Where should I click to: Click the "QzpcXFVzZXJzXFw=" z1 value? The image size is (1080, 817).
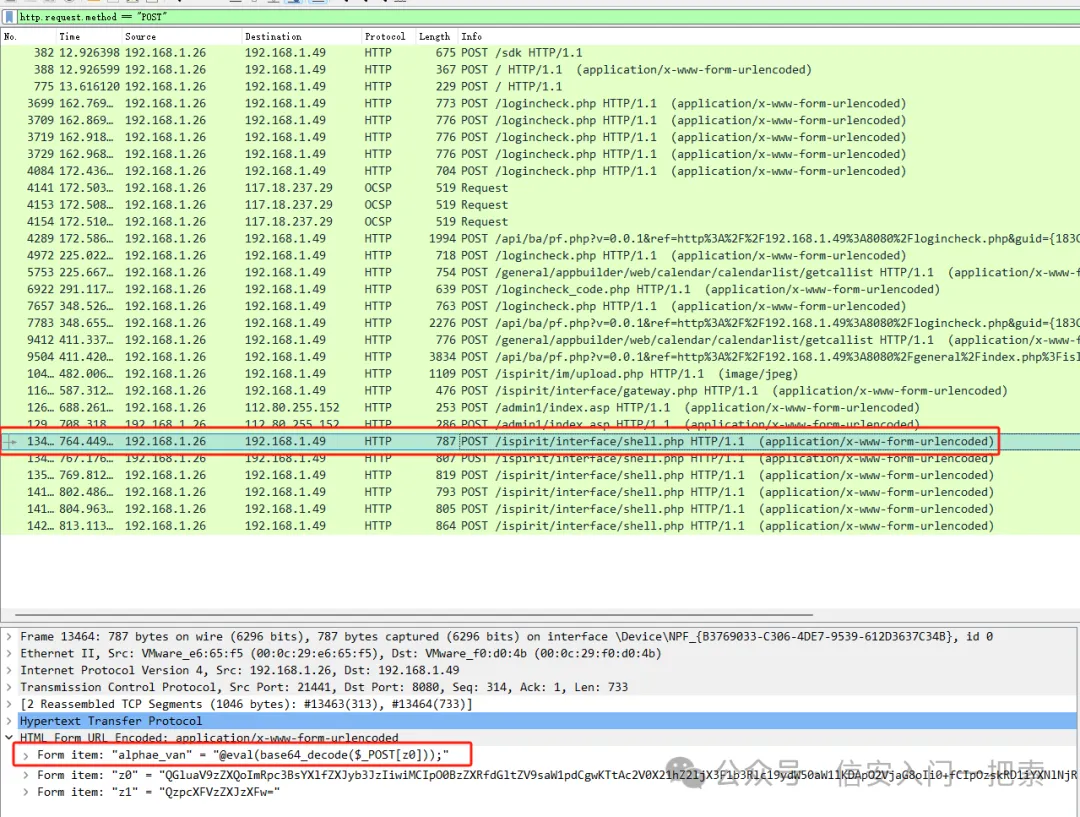coord(219,792)
